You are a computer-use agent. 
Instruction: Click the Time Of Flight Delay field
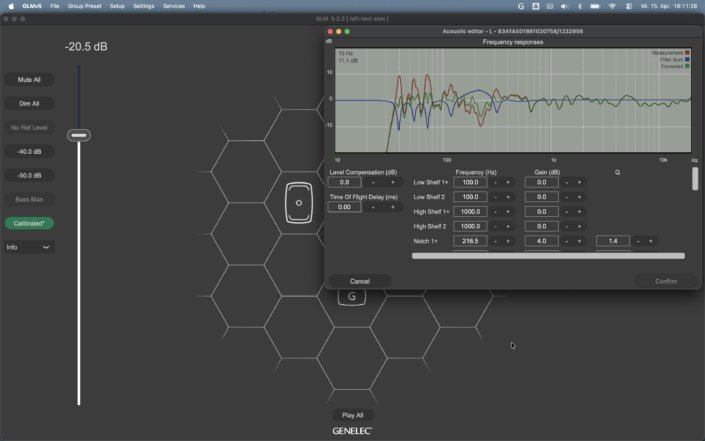[344, 207]
